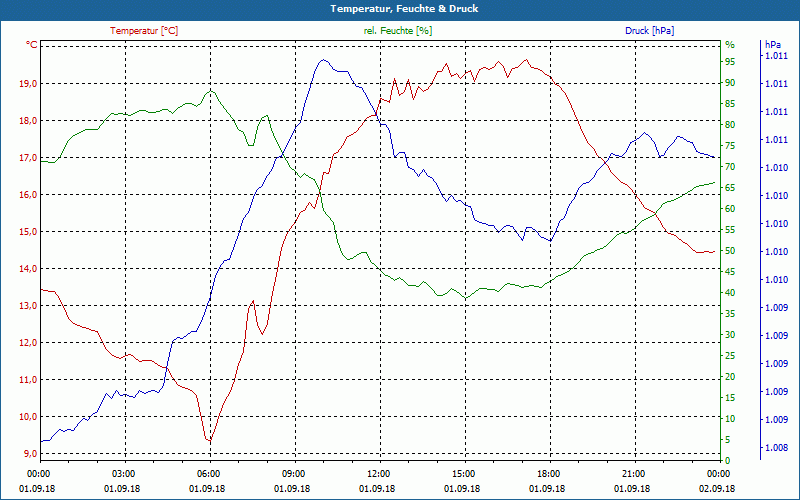Click the "16,0" temperature axis tick
This screenshot has height=500, width=800.
(29, 195)
